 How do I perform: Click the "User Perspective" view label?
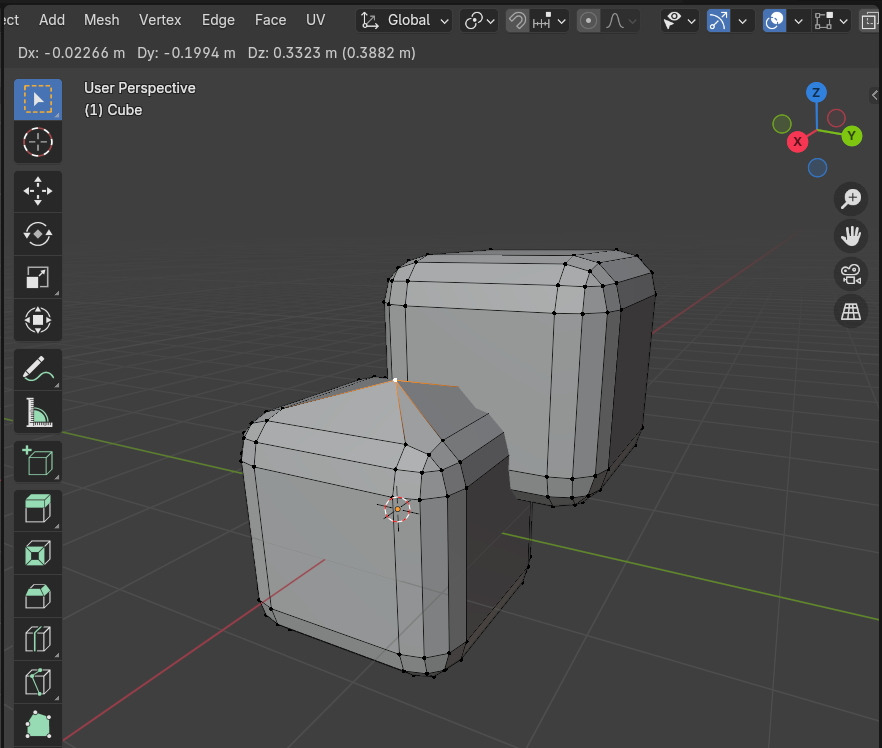pyautogui.click(x=140, y=88)
